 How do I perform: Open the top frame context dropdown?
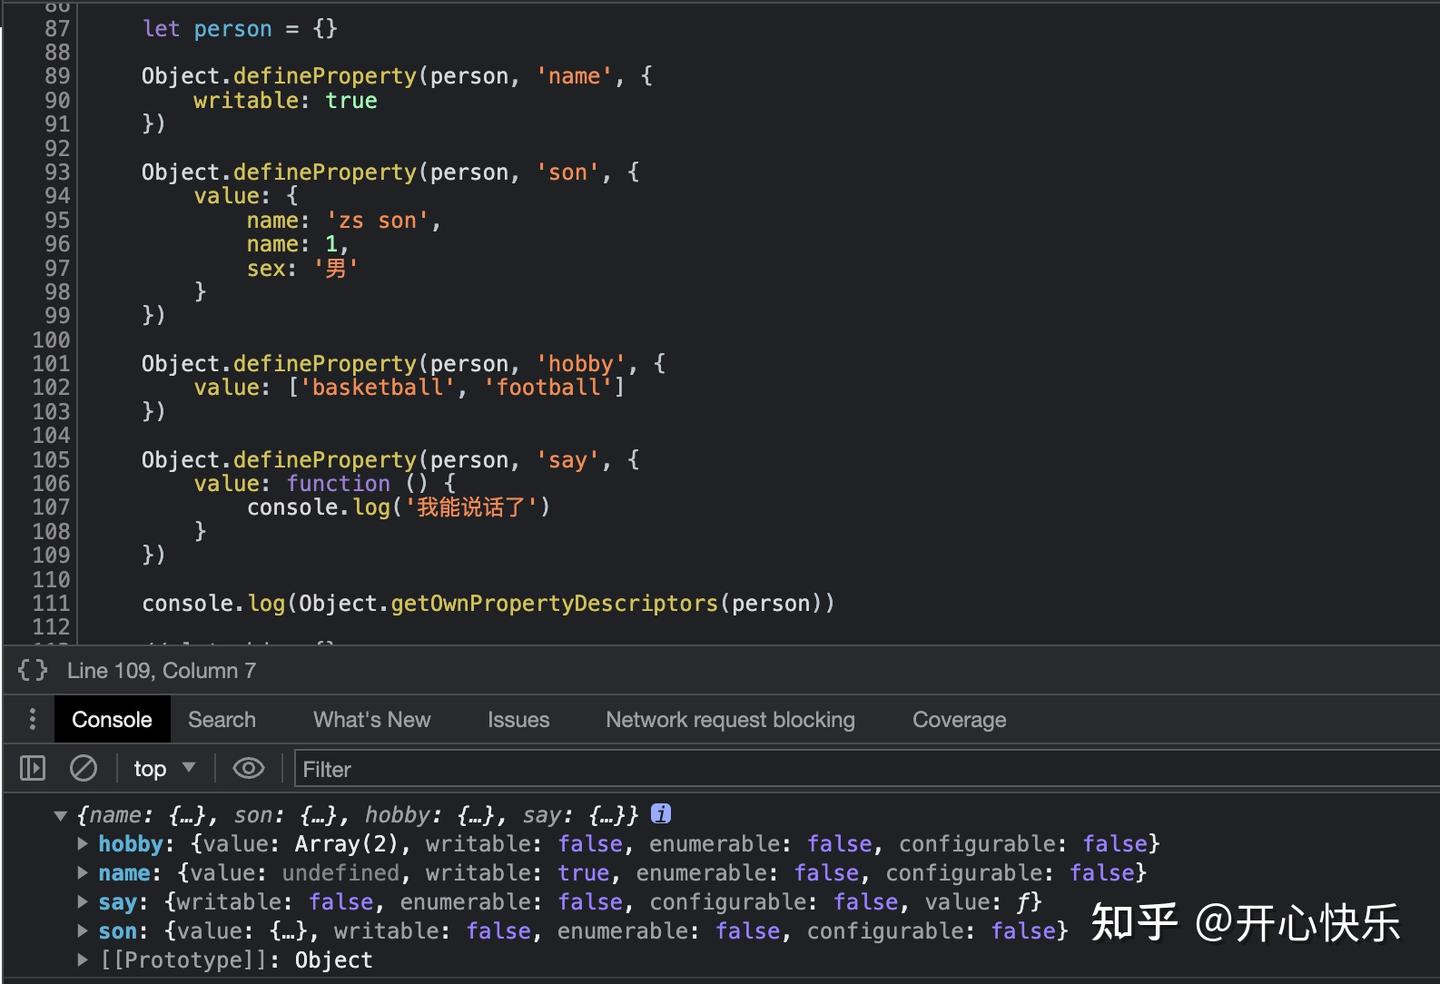(x=163, y=768)
